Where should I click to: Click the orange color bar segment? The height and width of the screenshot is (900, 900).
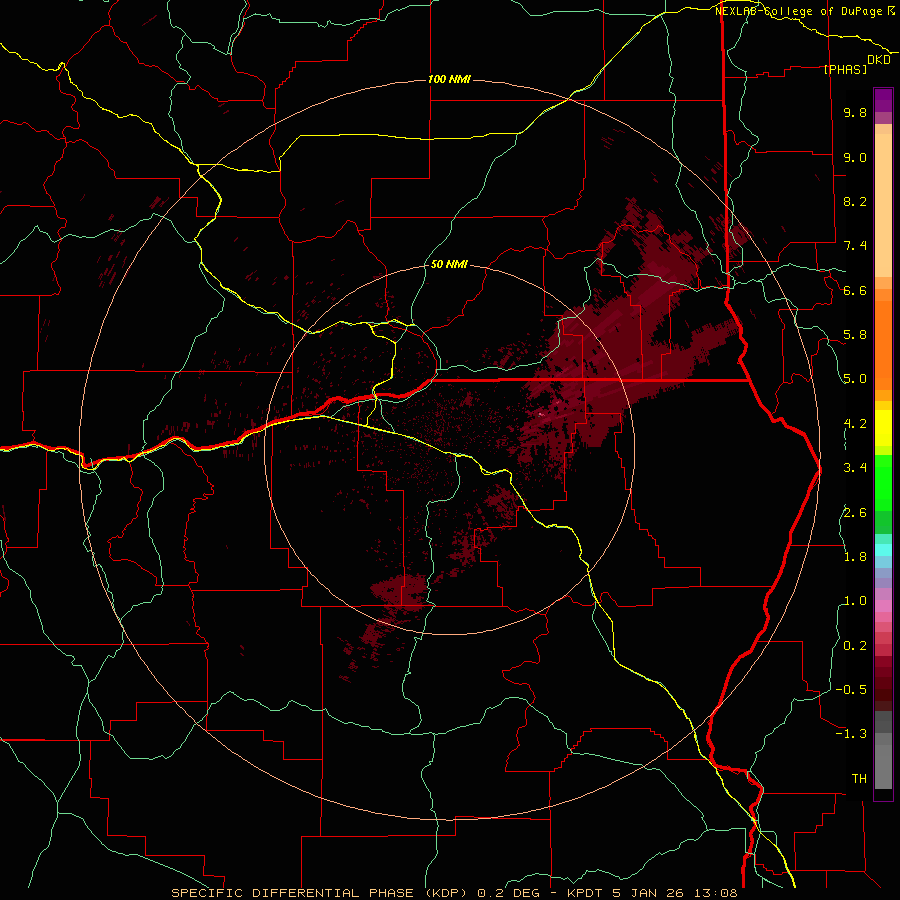[x=883, y=344]
